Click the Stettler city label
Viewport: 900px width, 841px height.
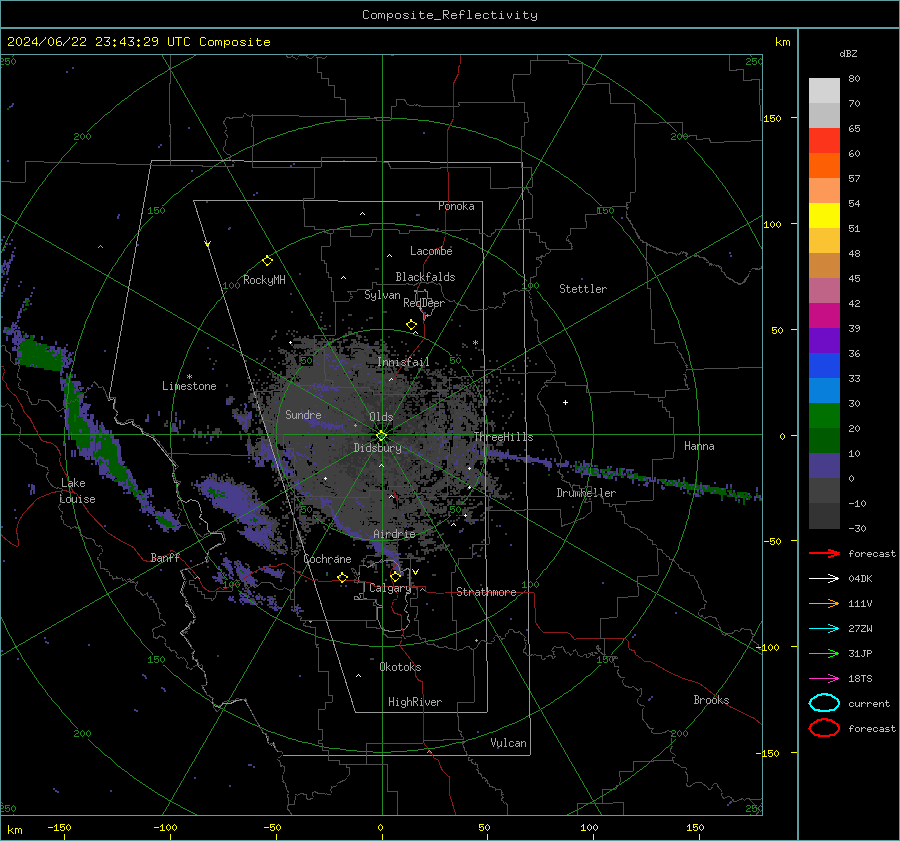(x=583, y=289)
